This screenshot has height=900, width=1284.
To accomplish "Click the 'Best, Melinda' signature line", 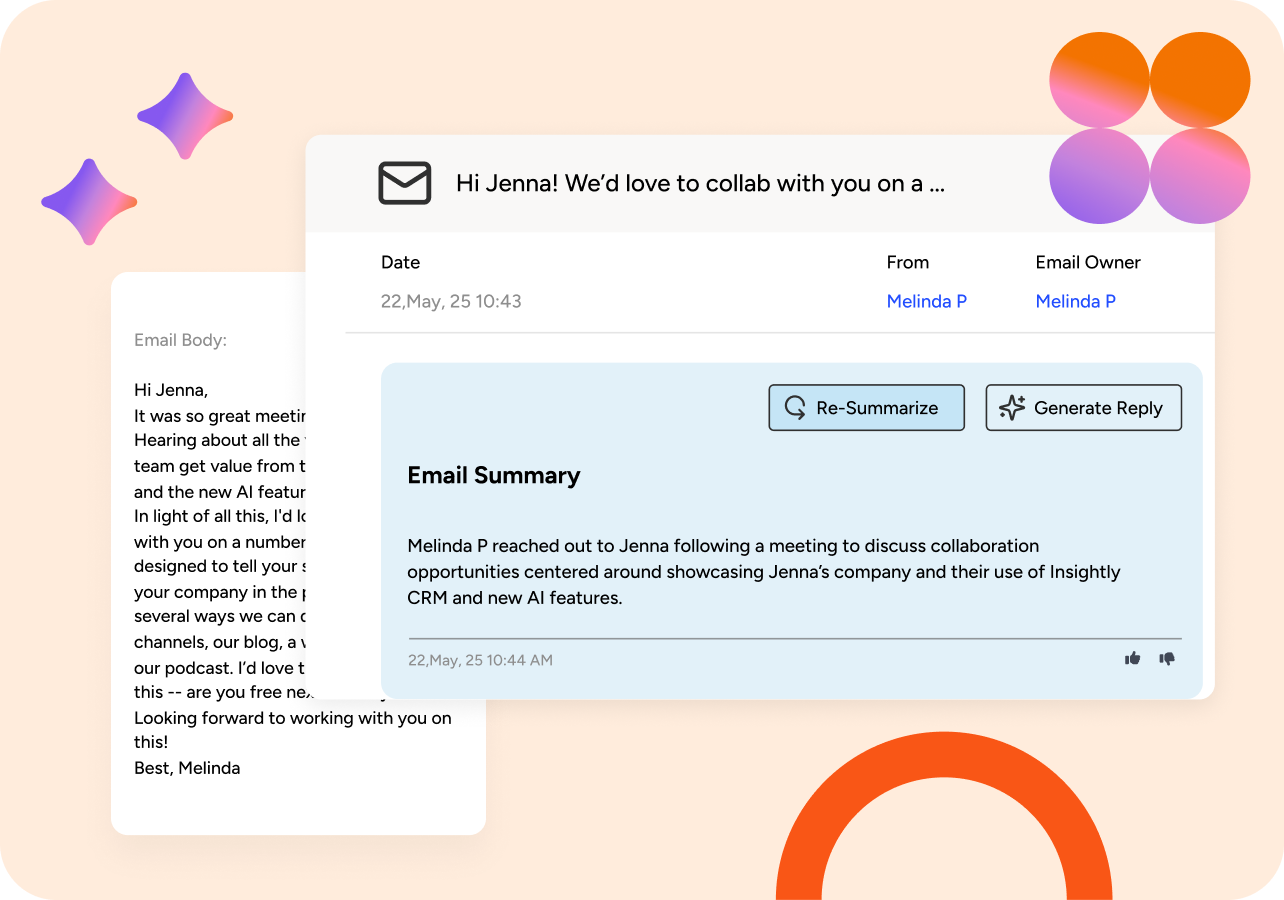I will 187,768.
